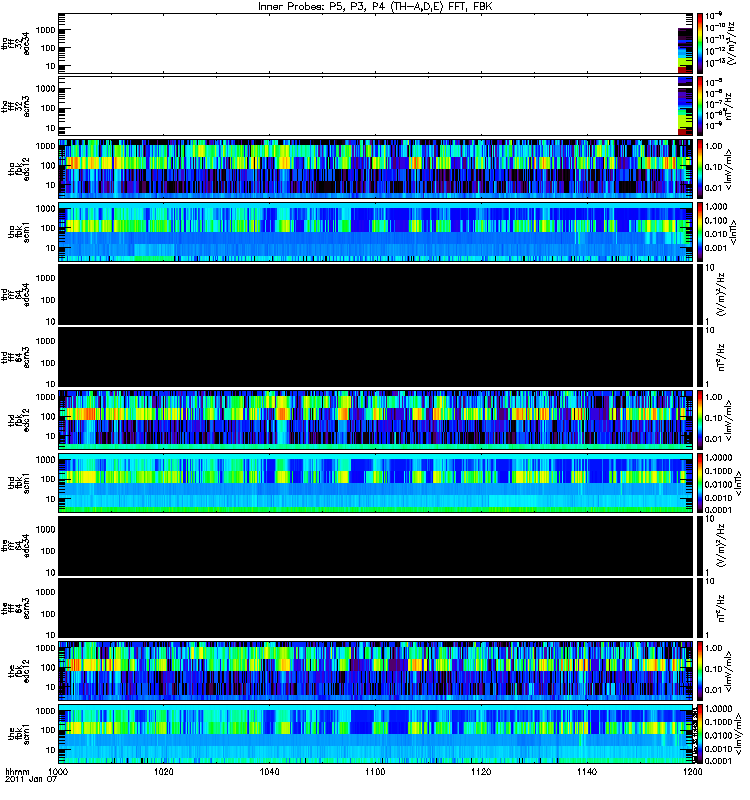Viewport: 750px width, 800px height.
Task: Click the 1120 time axis label
Action: [x=481, y=772]
